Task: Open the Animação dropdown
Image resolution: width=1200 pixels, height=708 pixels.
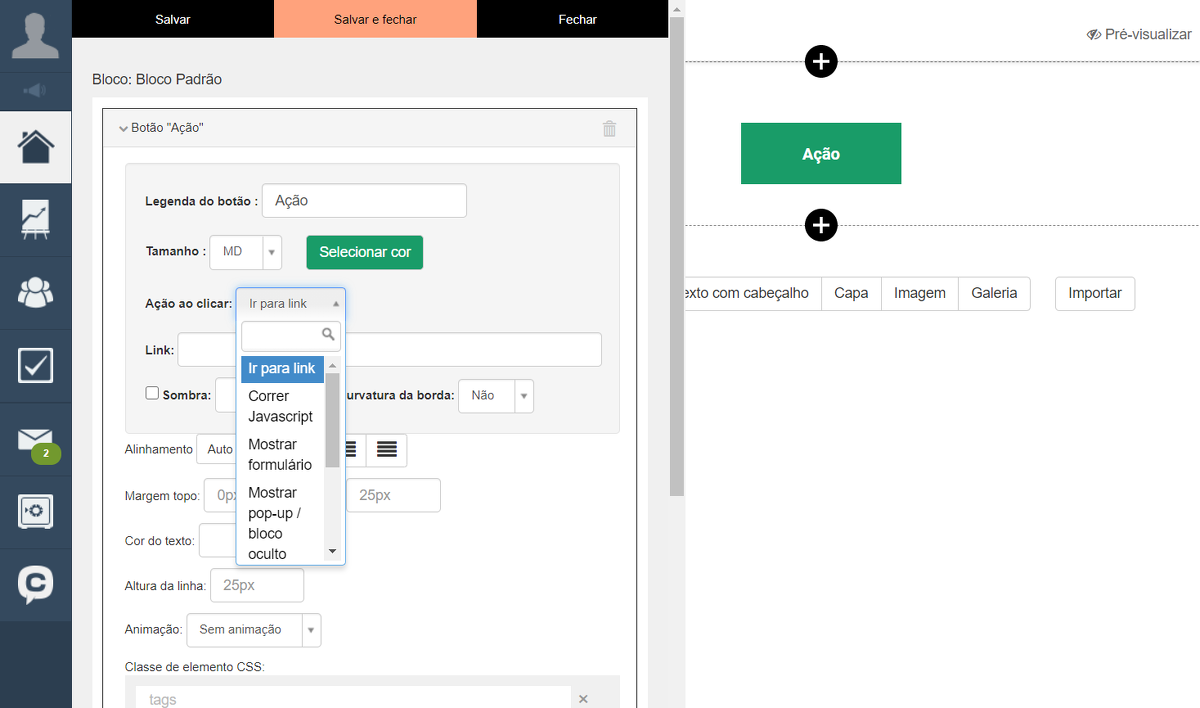Action: pyautogui.click(x=253, y=630)
